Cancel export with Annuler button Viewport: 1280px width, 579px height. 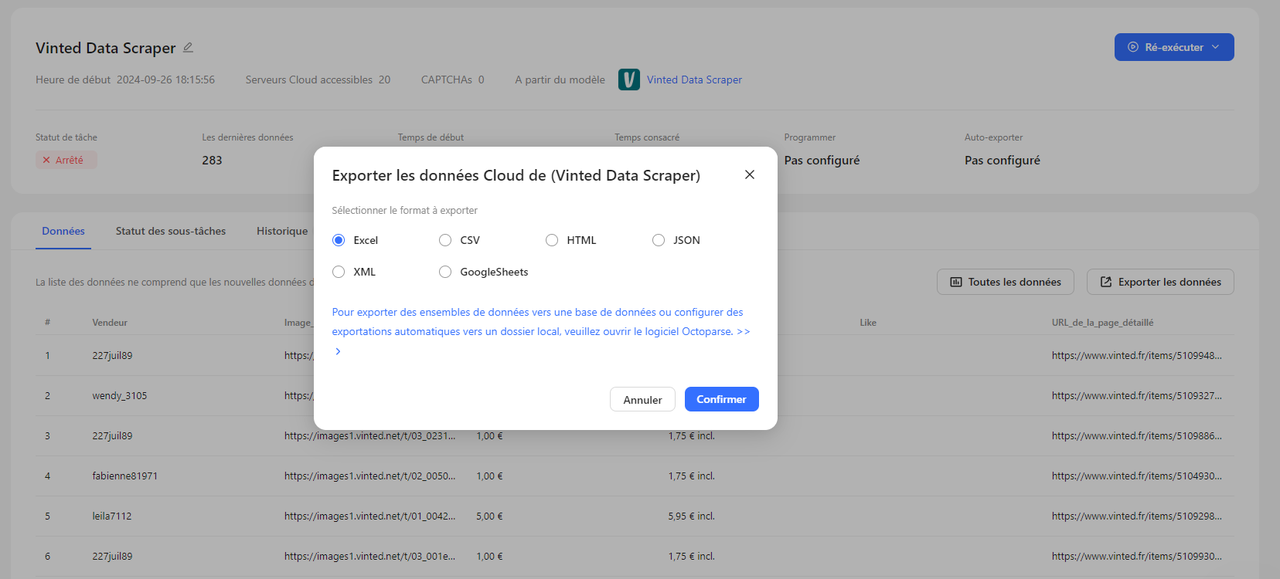642,399
